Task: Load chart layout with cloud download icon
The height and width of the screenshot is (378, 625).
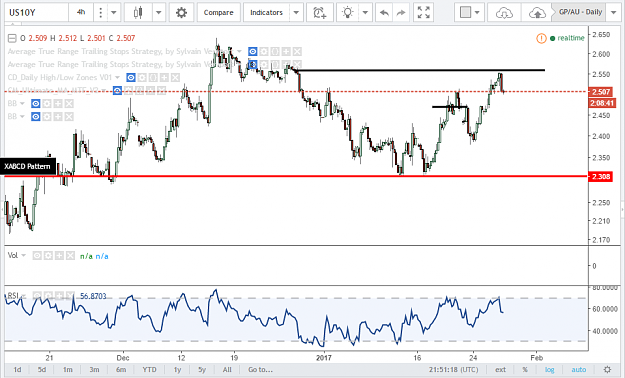Action: (x=504, y=13)
